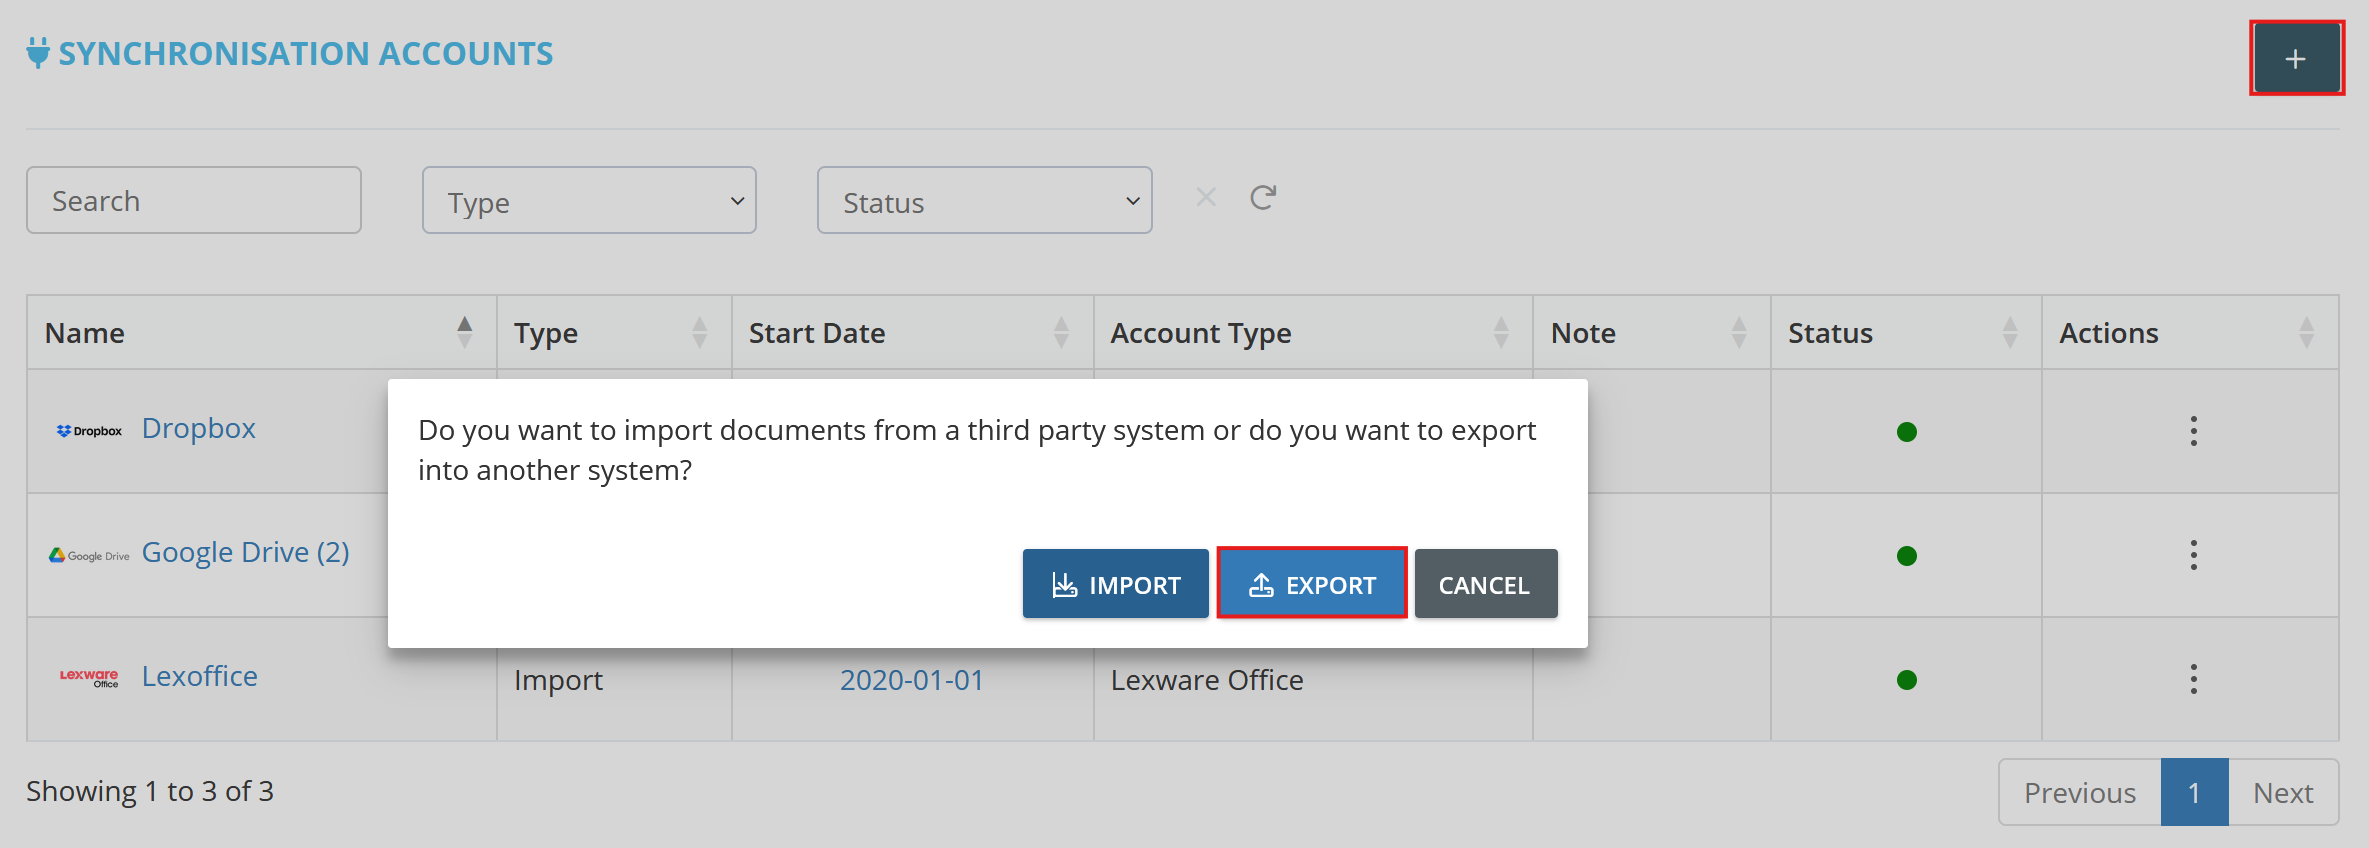The image size is (2369, 848).
Task: Click green status dot for Dropbox
Action: tap(1907, 432)
